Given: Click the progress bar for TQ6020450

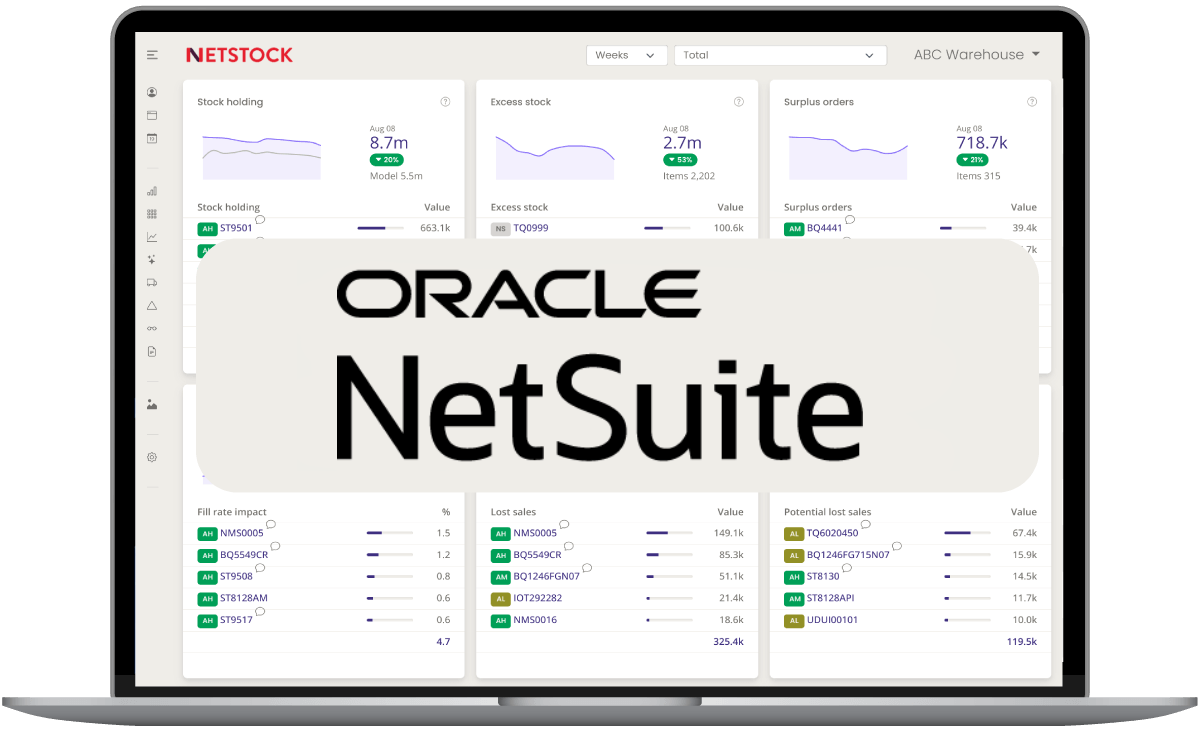Looking at the screenshot, I should pos(968,534).
